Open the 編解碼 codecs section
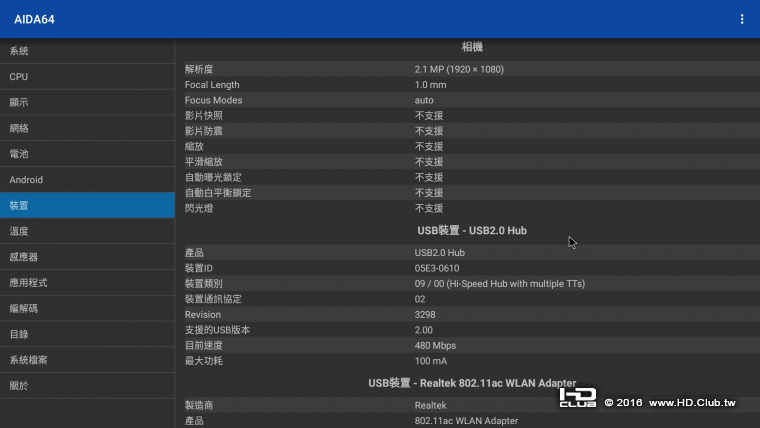This screenshot has height=428, width=760. coord(87,308)
